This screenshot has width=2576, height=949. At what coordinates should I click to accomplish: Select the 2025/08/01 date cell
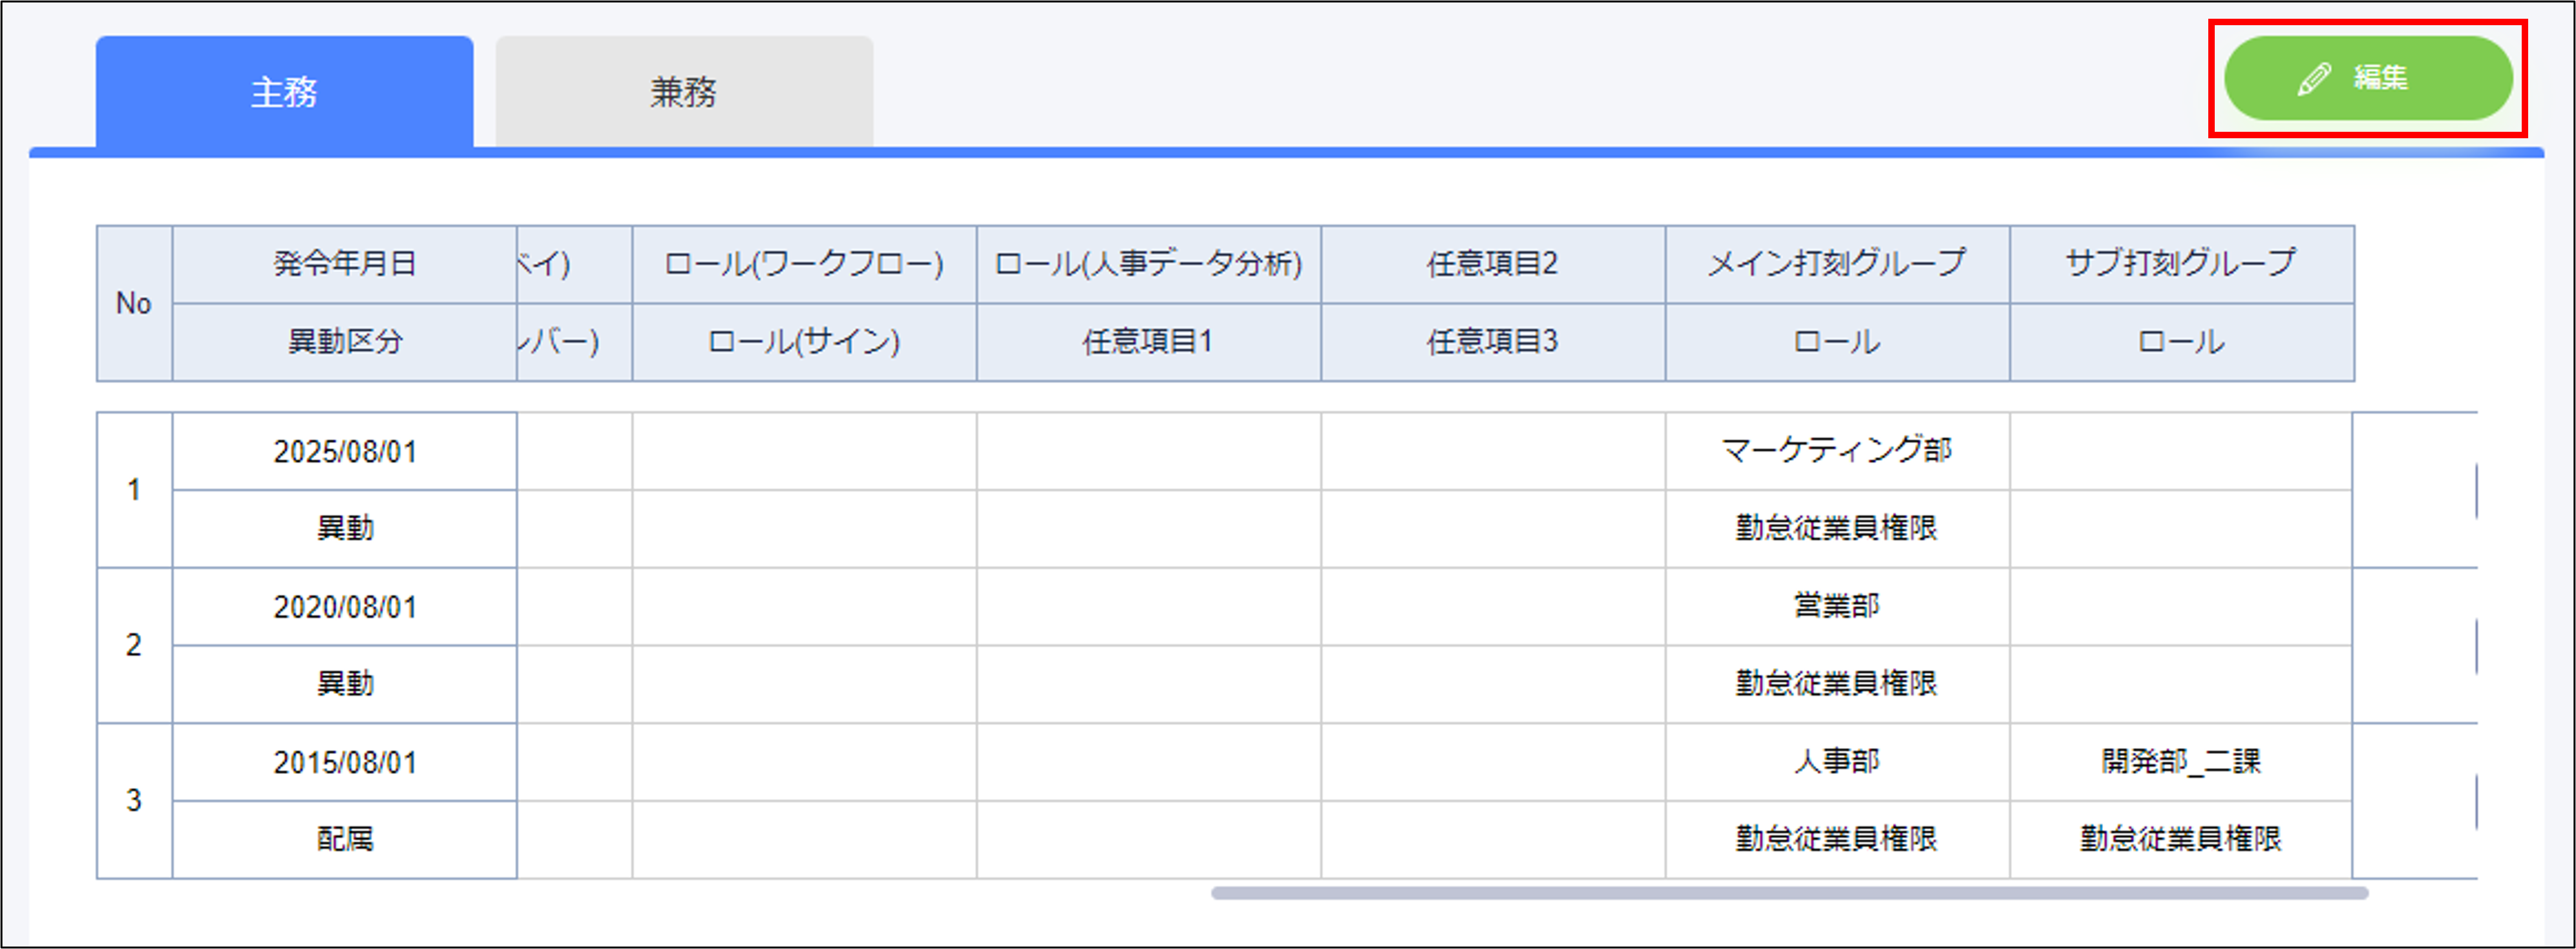tap(344, 452)
